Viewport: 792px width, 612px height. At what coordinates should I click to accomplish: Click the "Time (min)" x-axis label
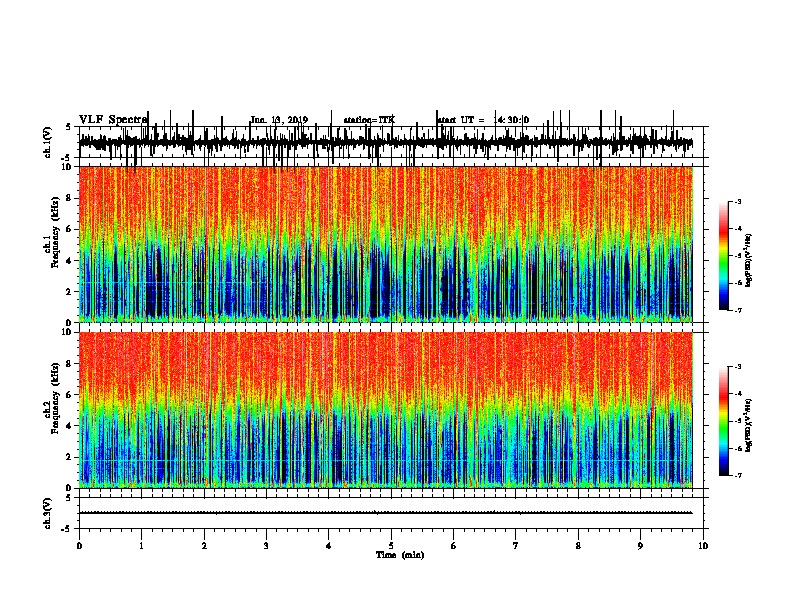click(x=400, y=555)
